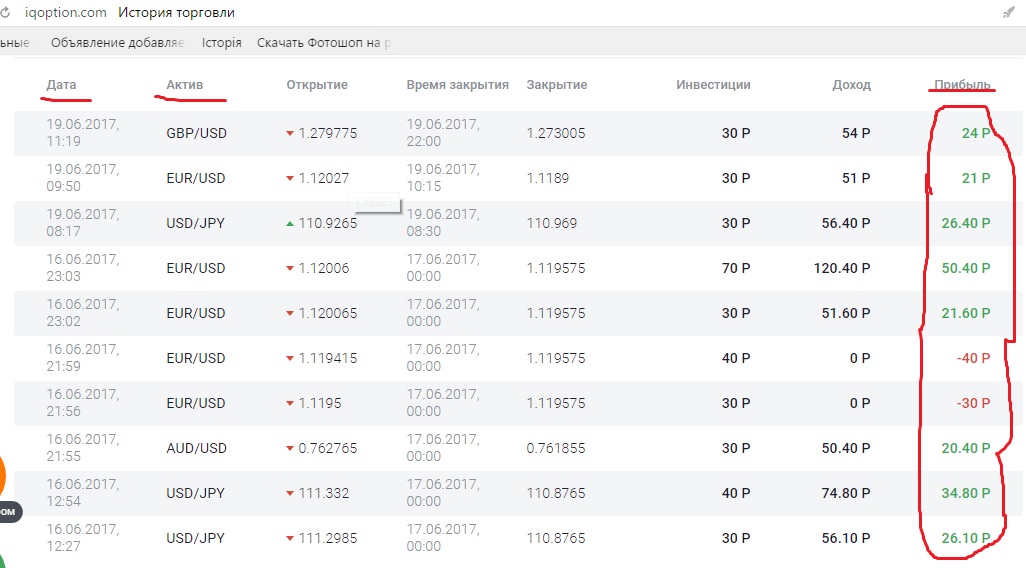Screen dimensions: 1026x568
Task: Click the 34.80 ₽ profit value
Action: point(966,493)
